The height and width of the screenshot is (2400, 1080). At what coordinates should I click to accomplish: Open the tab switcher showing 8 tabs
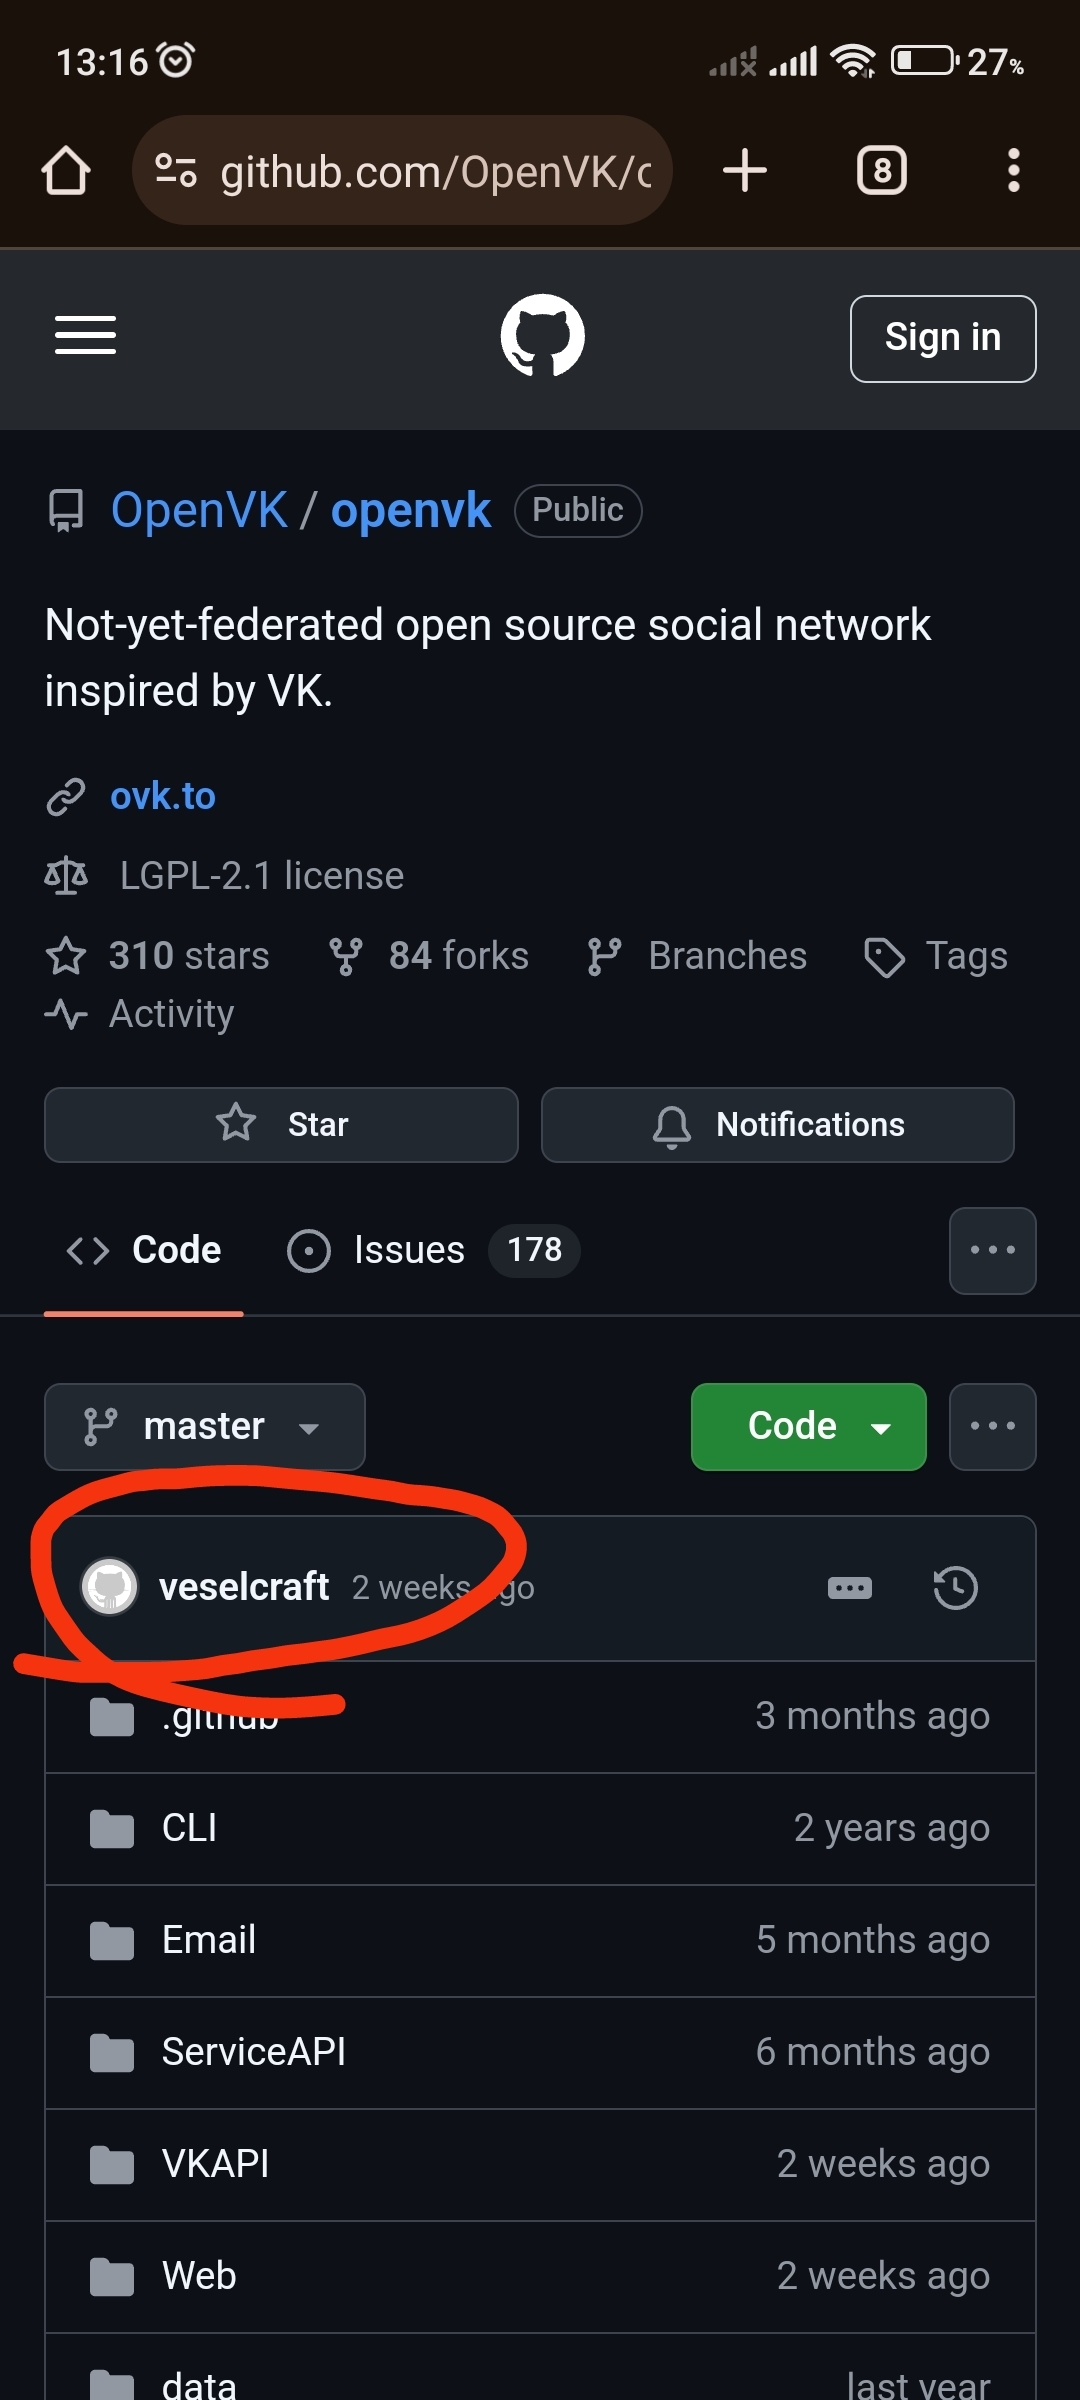tap(882, 170)
